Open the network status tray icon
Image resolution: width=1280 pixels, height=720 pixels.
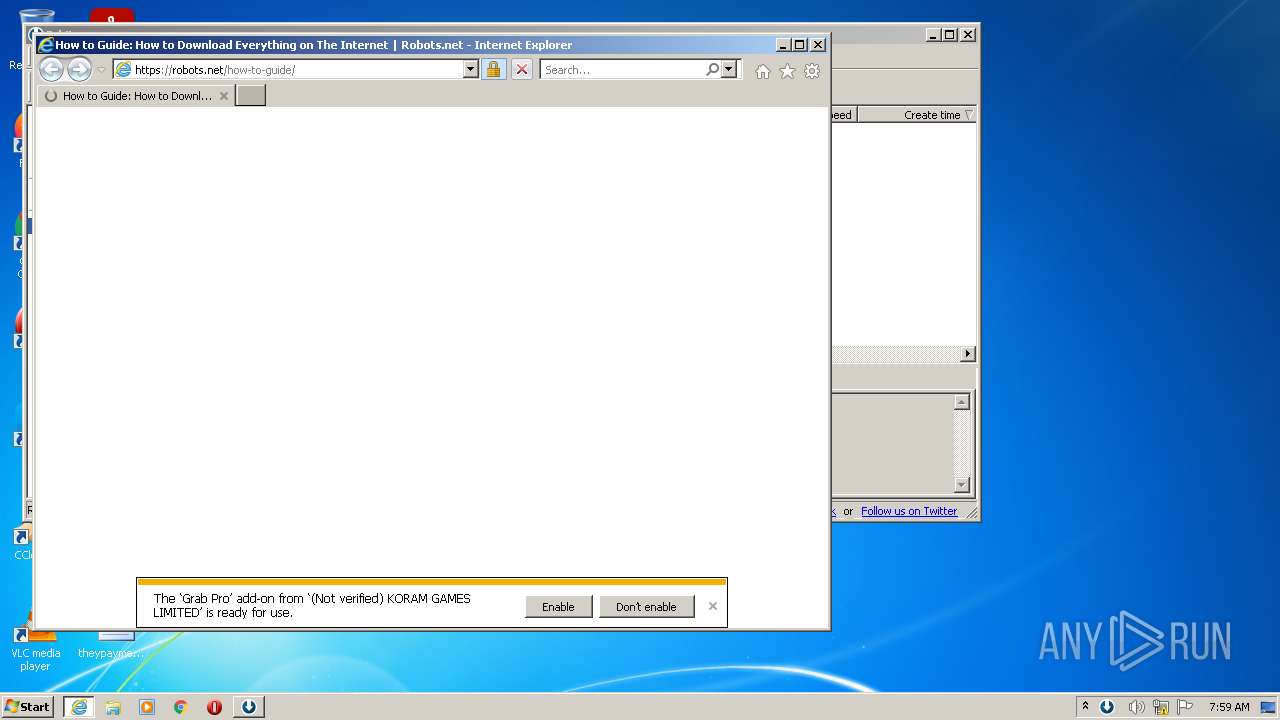(x=1161, y=707)
